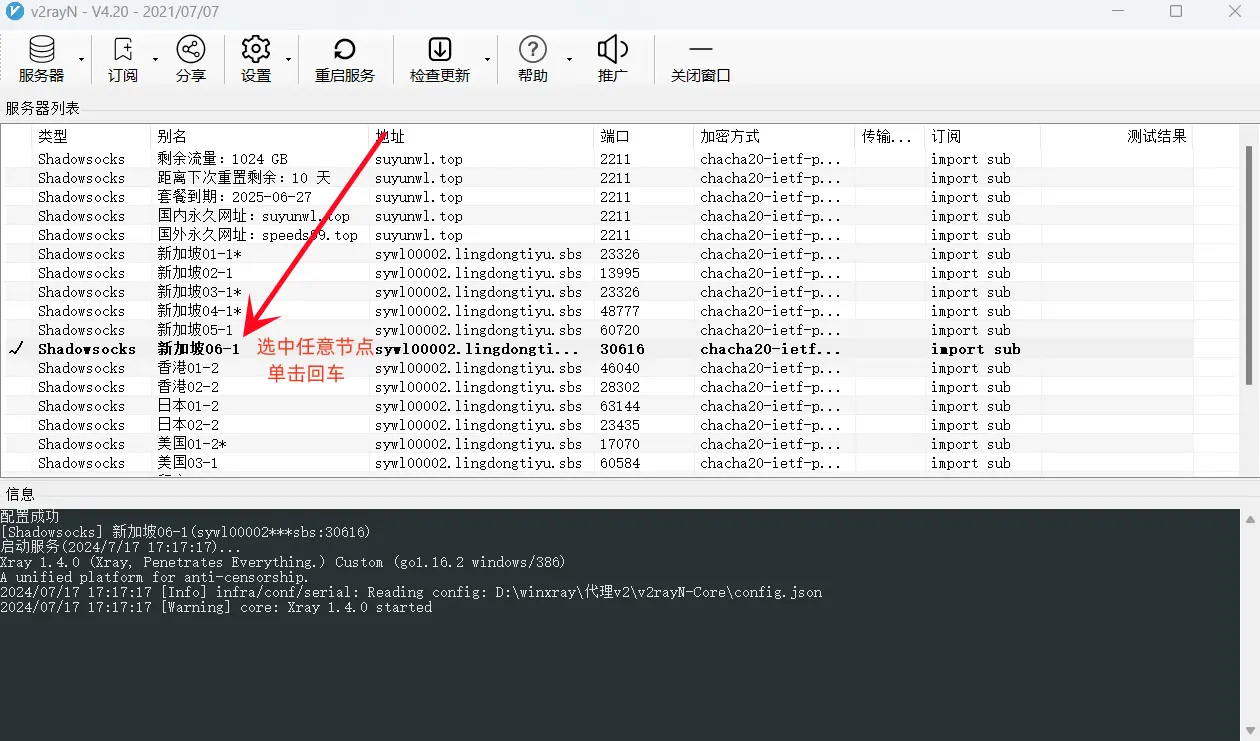Click the server list vertical scrollbar
This screenshot has width=1260, height=741.
(x=1250, y=265)
